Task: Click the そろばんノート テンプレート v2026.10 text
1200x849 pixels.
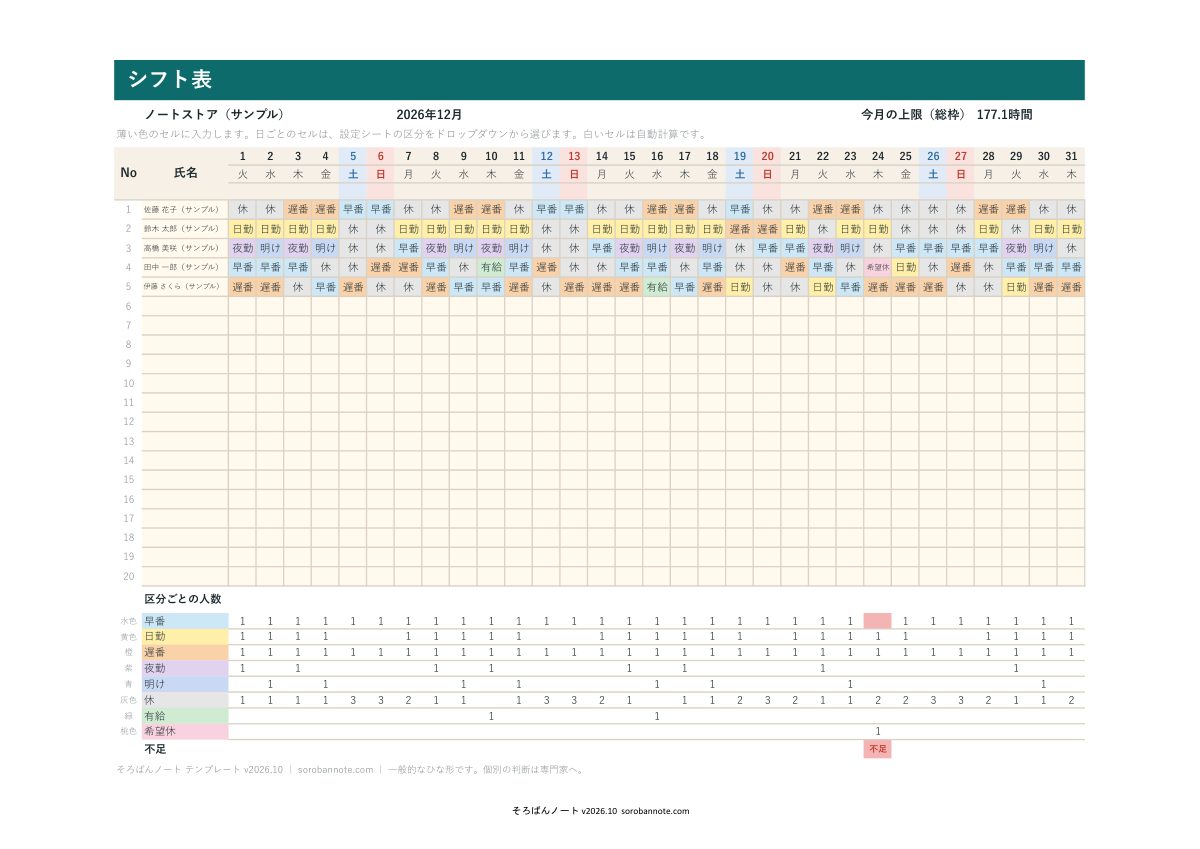Action: point(199,770)
